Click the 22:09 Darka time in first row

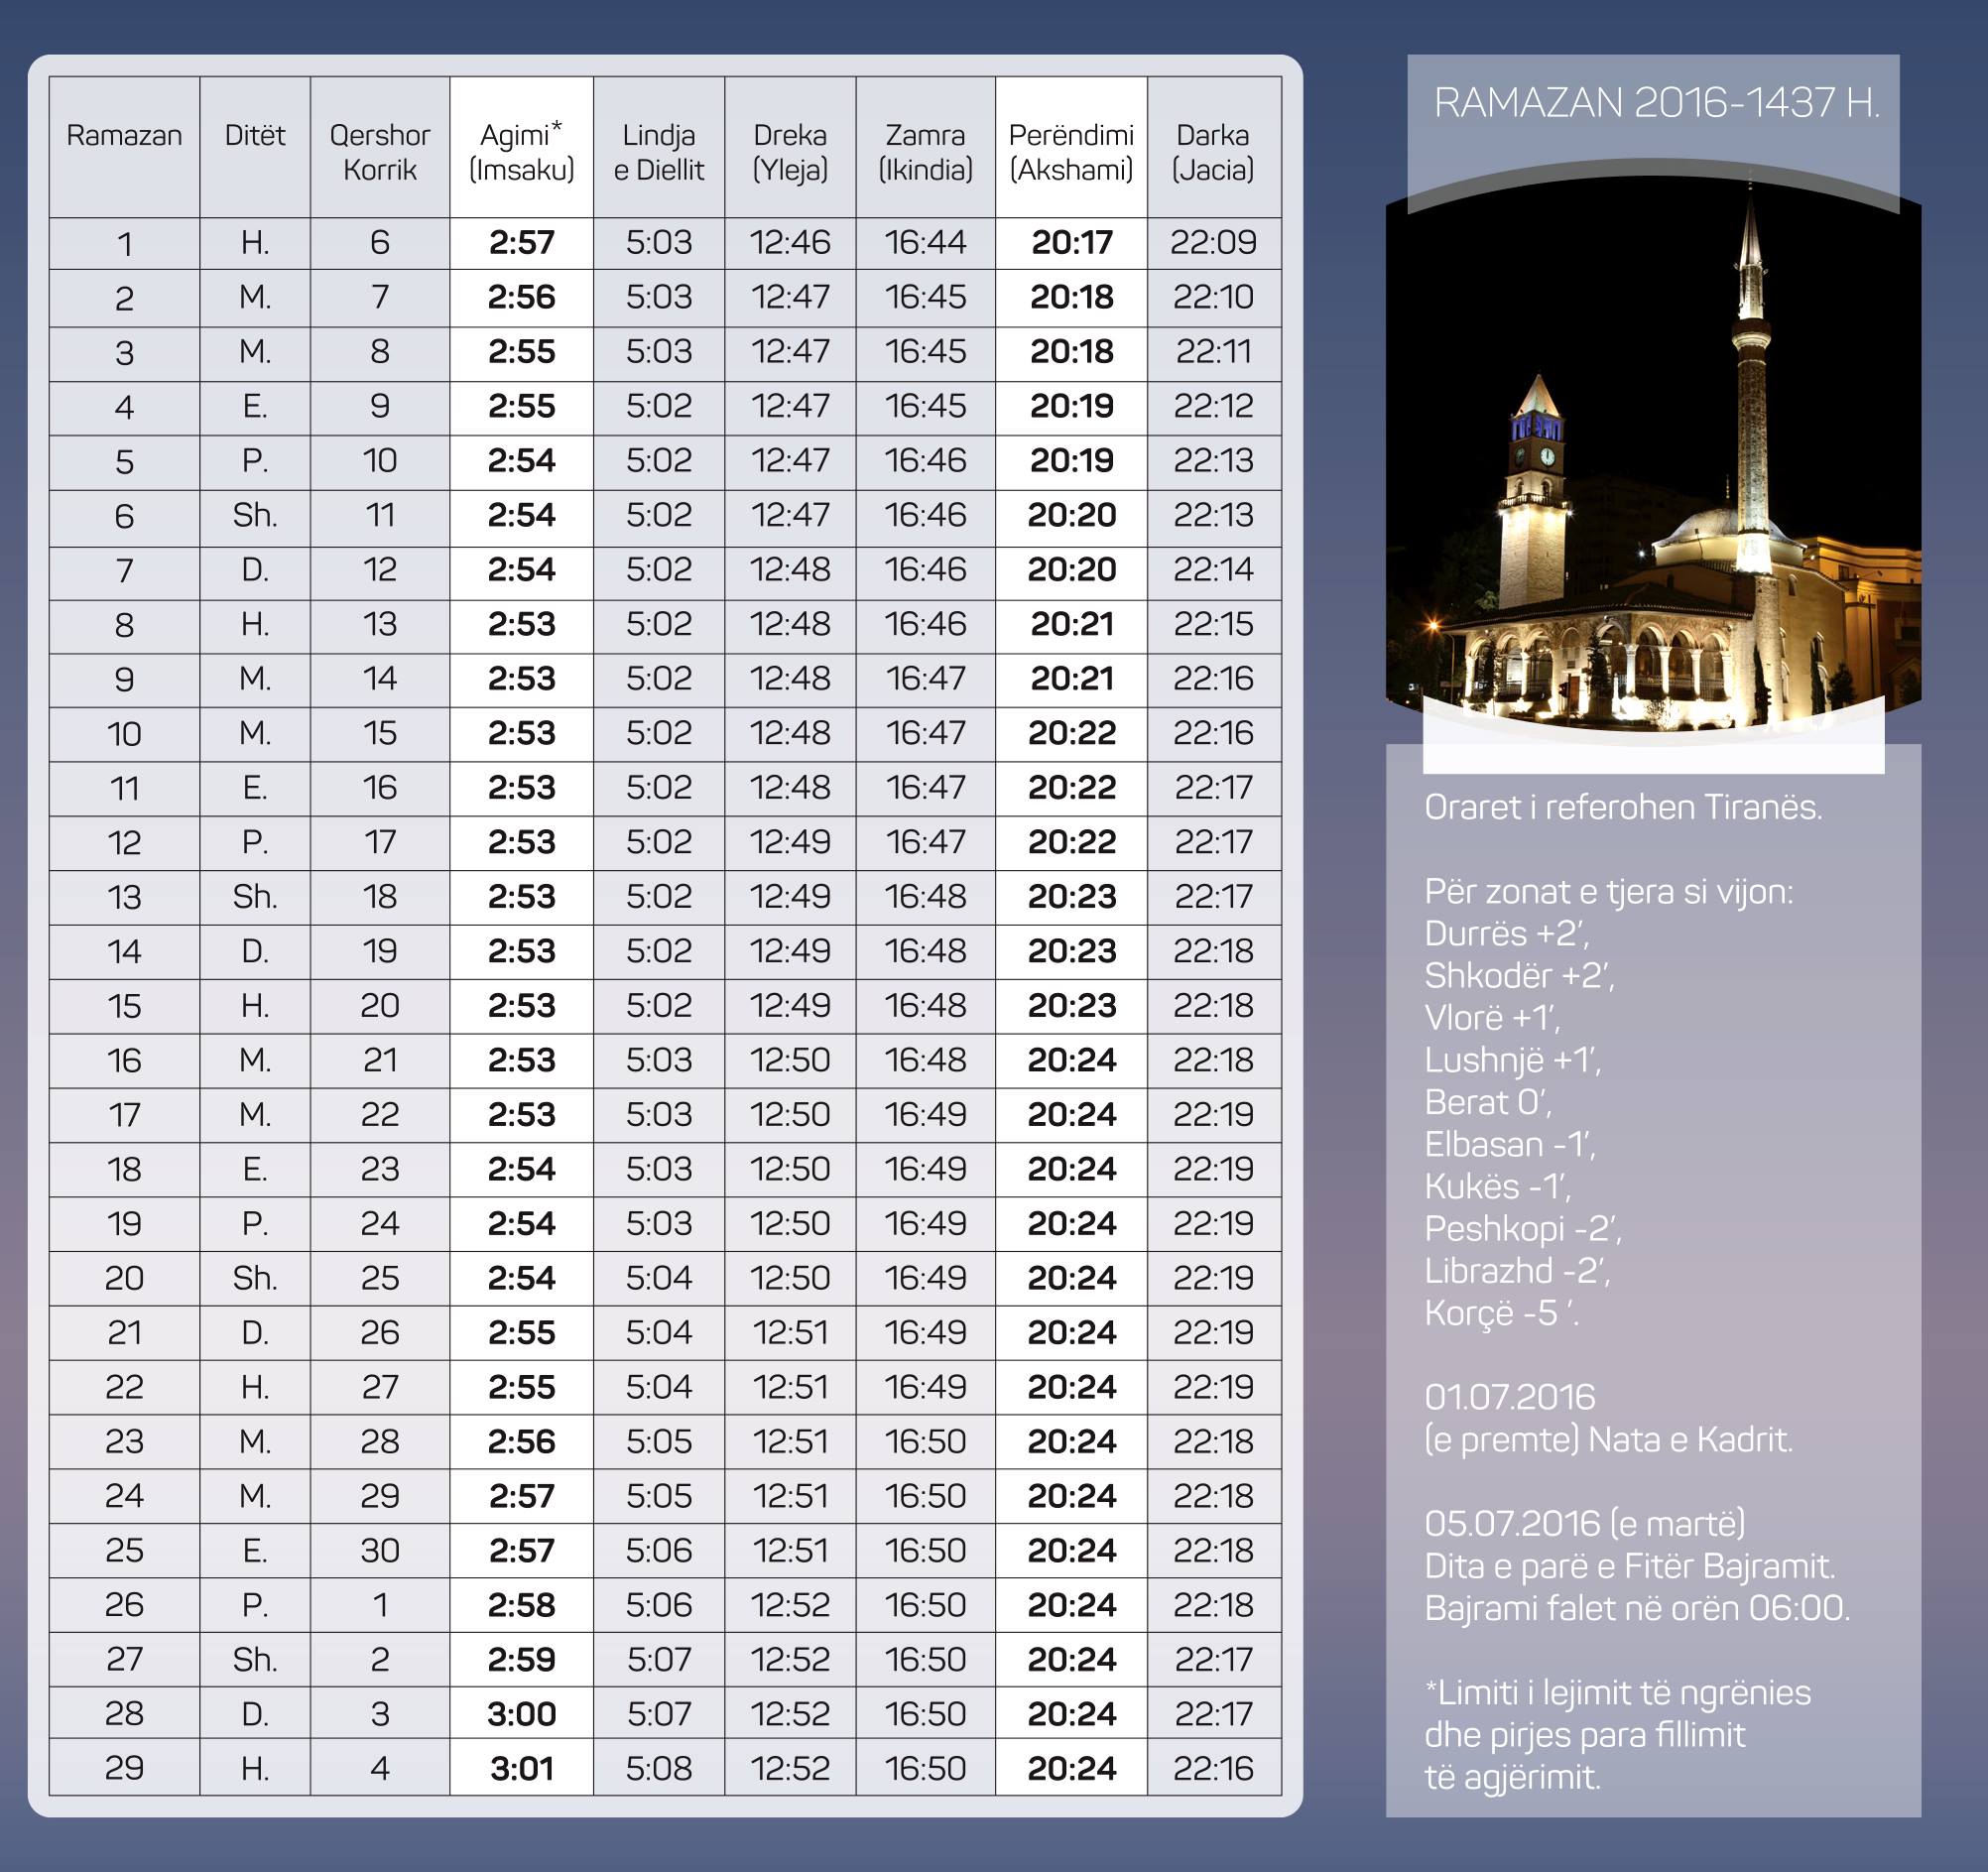(x=1213, y=242)
